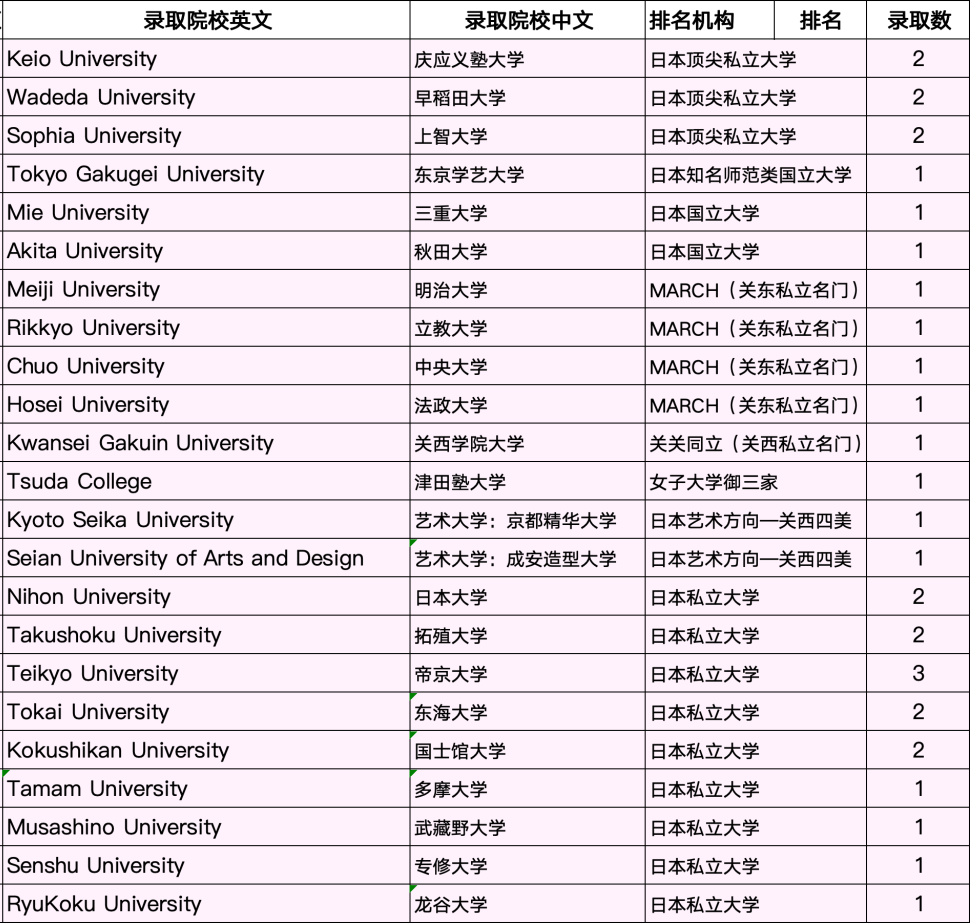
Task: Select the cell 庆应义塾大学
Action: point(528,59)
